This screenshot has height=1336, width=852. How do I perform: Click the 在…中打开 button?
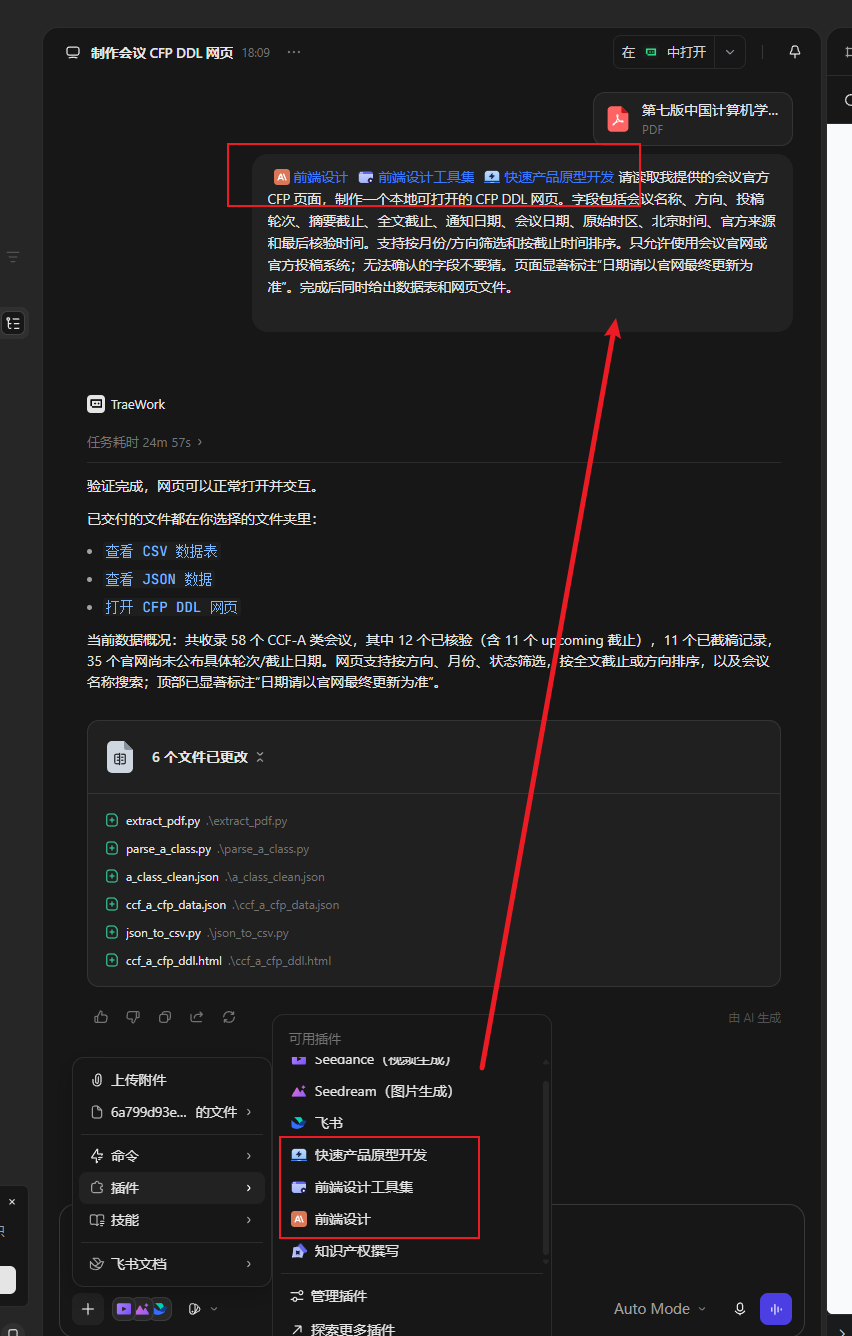click(665, 52)
